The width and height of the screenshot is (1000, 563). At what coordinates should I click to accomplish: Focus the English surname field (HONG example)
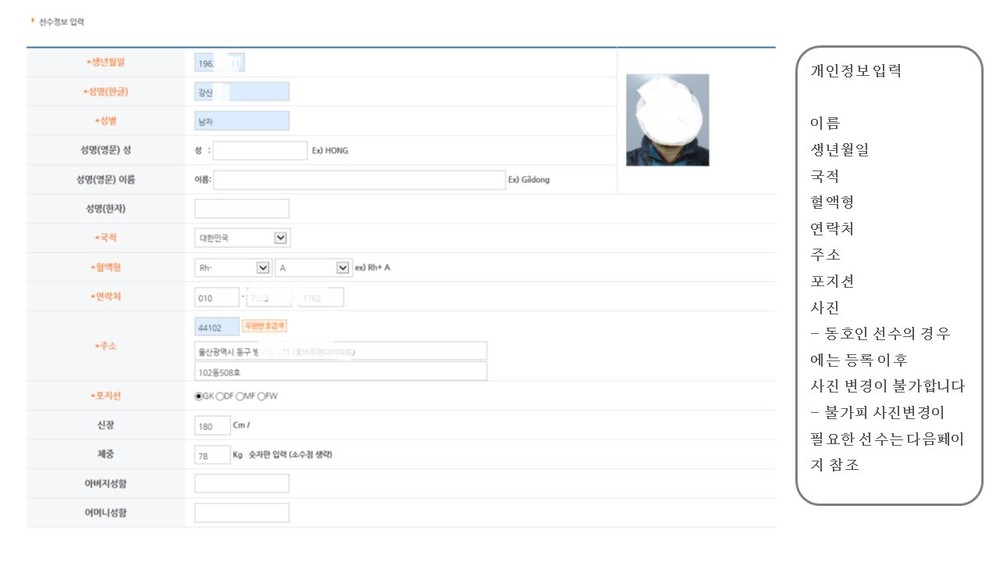coord(260,150)
